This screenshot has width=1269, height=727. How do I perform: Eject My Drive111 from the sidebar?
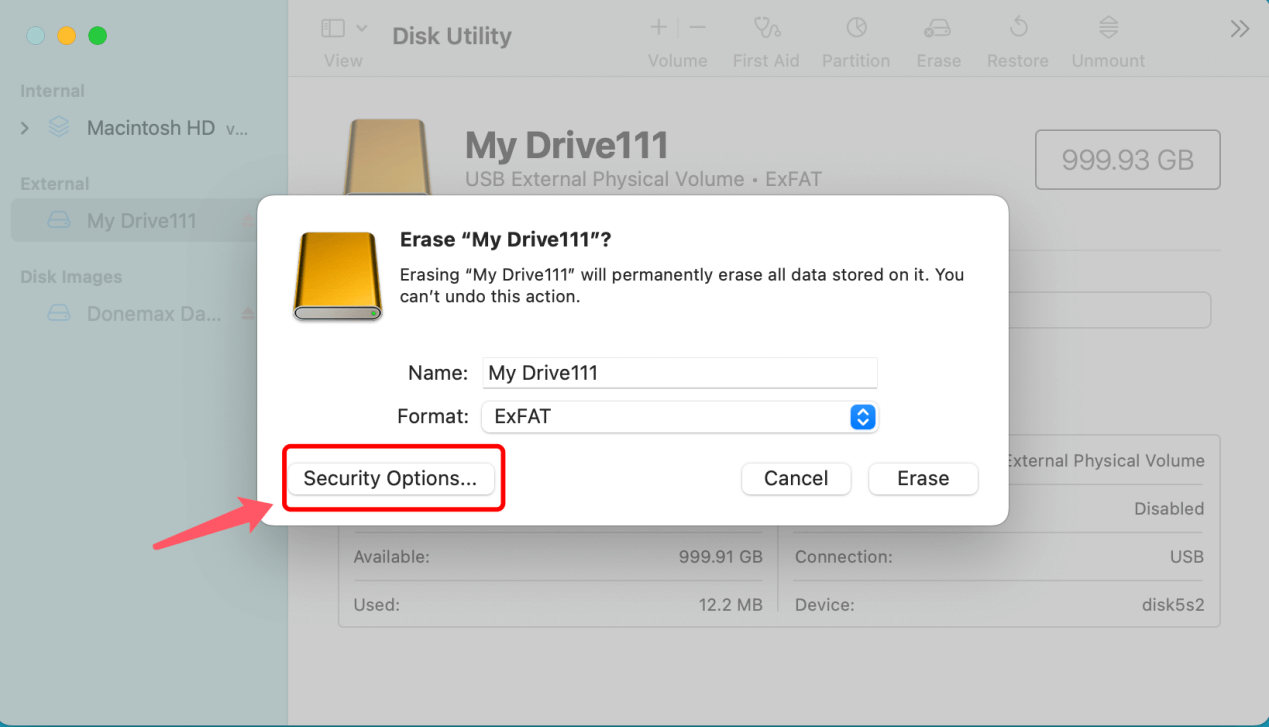246,220
